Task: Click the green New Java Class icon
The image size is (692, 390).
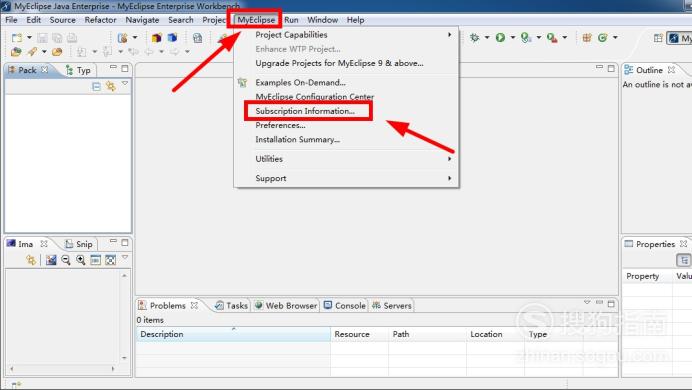Action: coord(602,38)
